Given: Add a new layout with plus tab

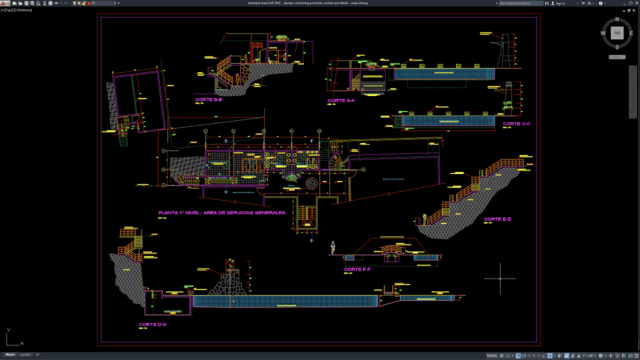Looking at the screenshot, I should [37, 355].
